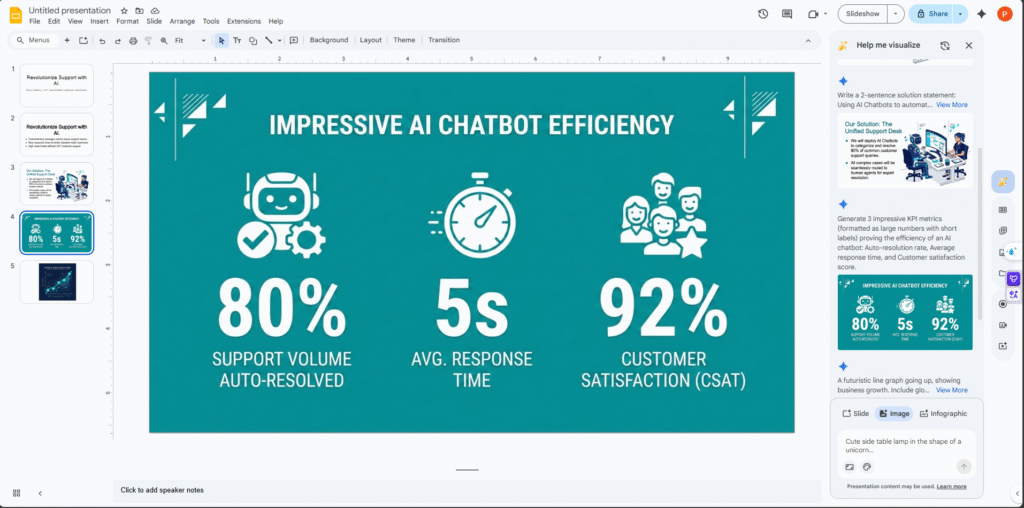Click the print icon in toolbar
This screenshot has width=1024, height=508.
133,40
